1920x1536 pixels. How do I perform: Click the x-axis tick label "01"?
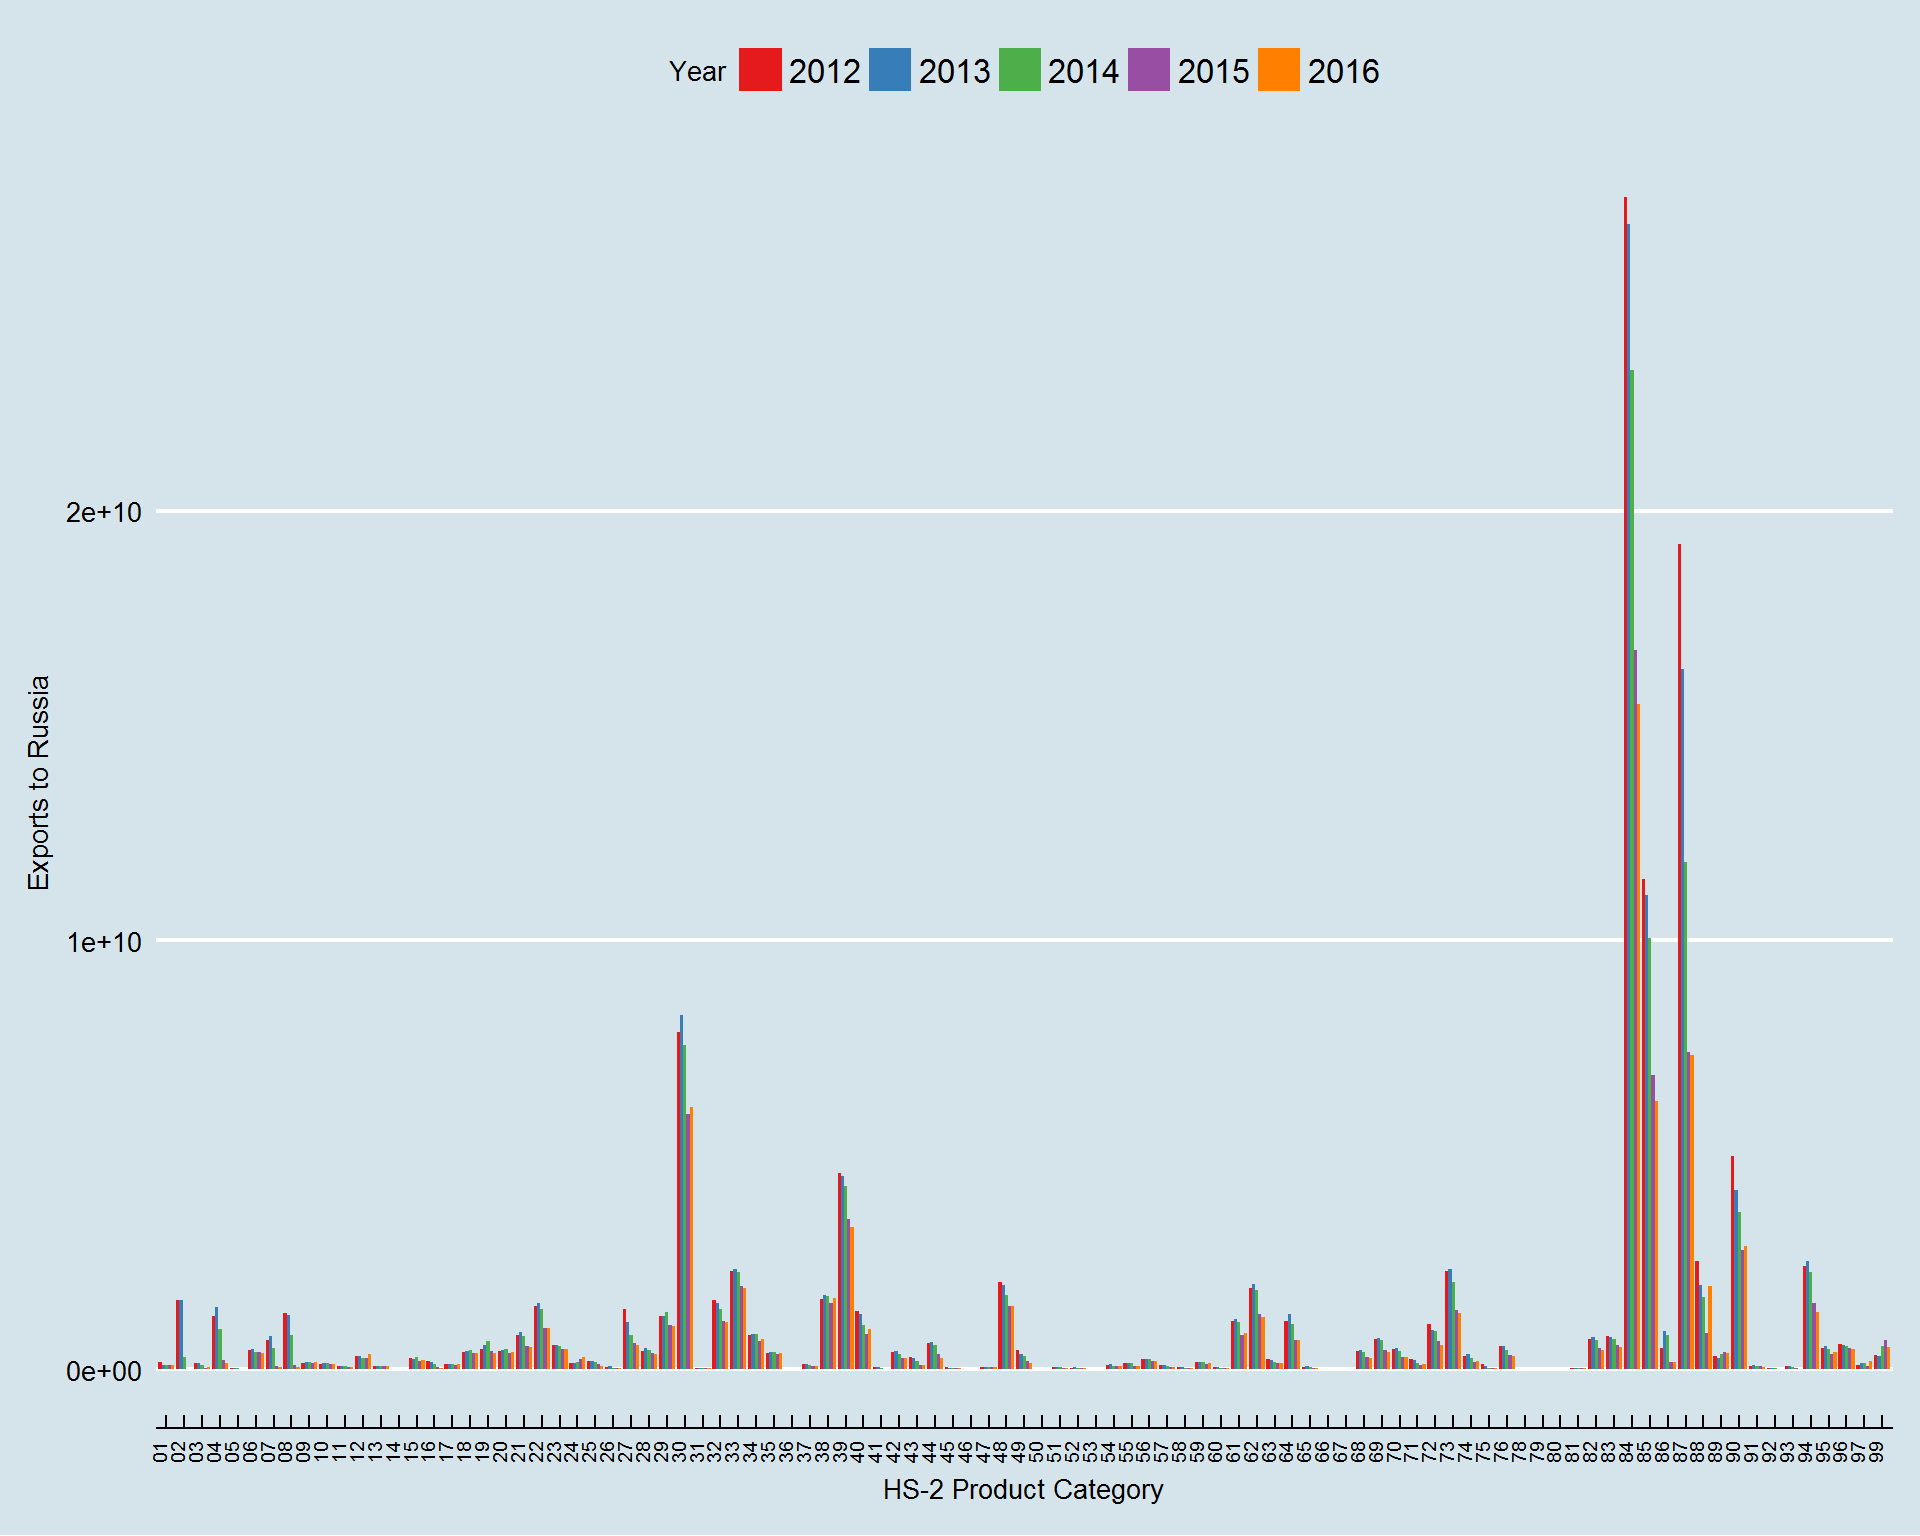tap(160, 1452)
